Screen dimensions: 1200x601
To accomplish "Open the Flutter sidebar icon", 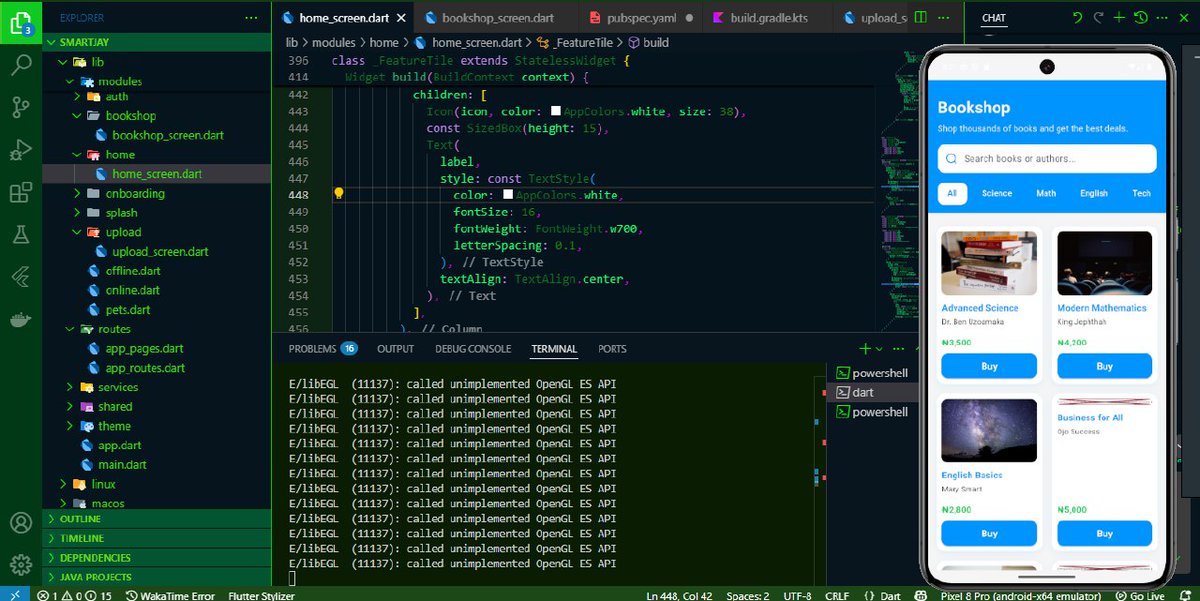I will (x=20, y=277).
